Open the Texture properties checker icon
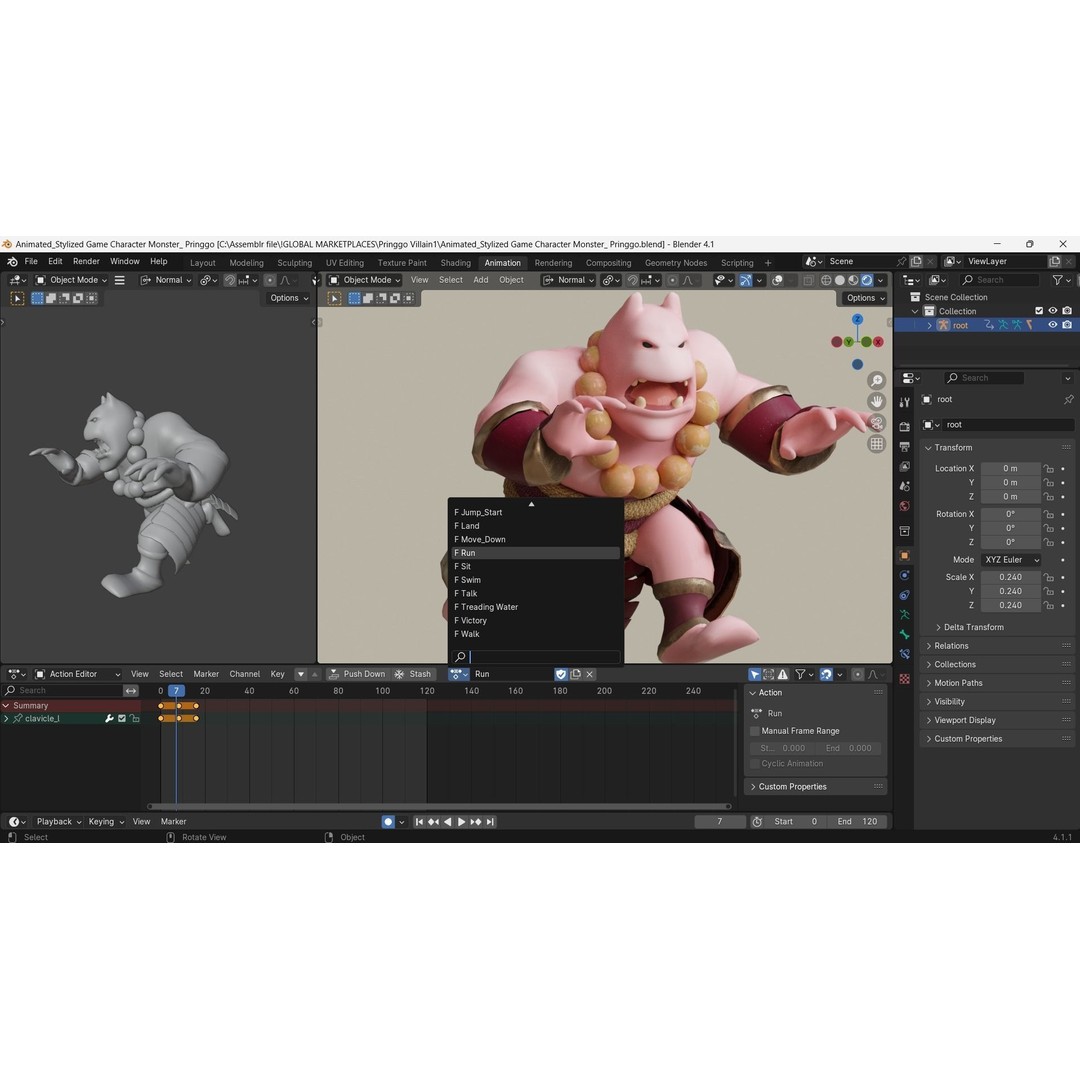The height and width of the screenshot is (1080, 1080). pos(904,679)
